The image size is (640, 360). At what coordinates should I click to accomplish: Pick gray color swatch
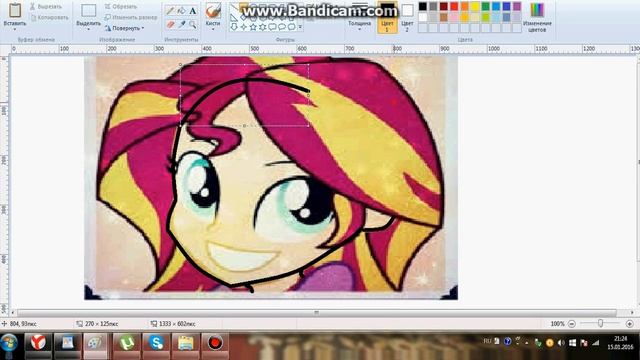(x=433, y=6)
